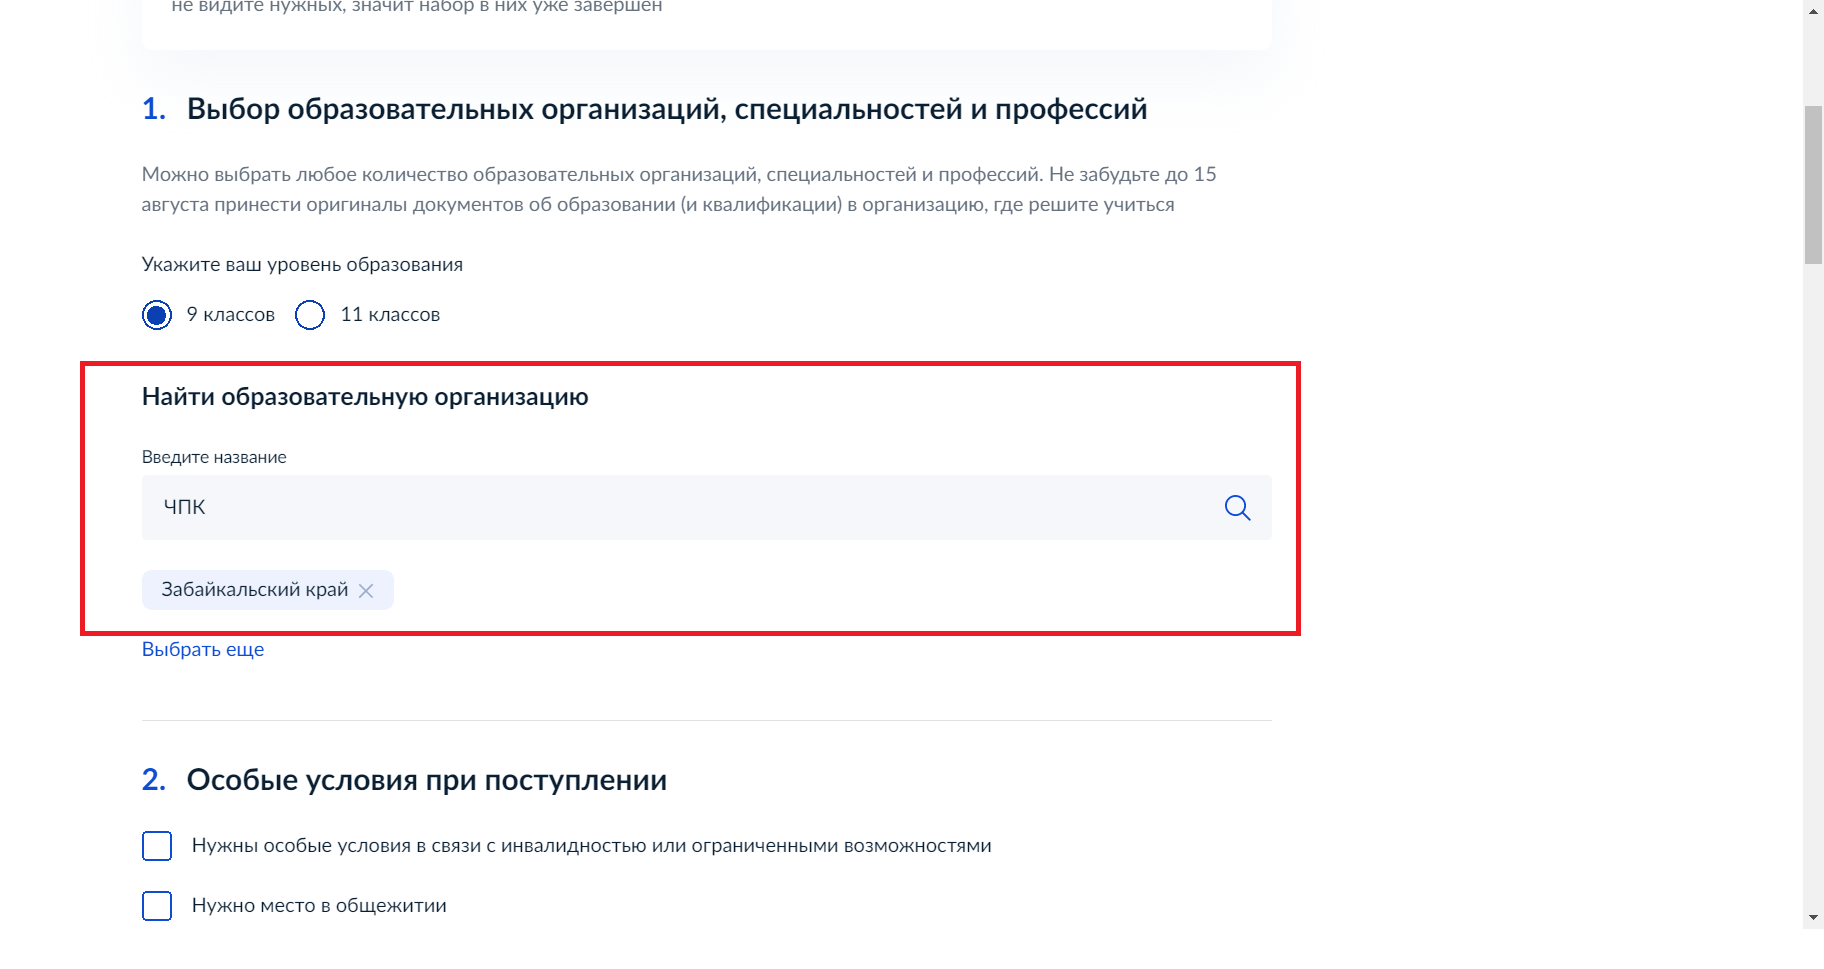
Task: Click the scrollbar down arrow
Action: point(1813,917)
